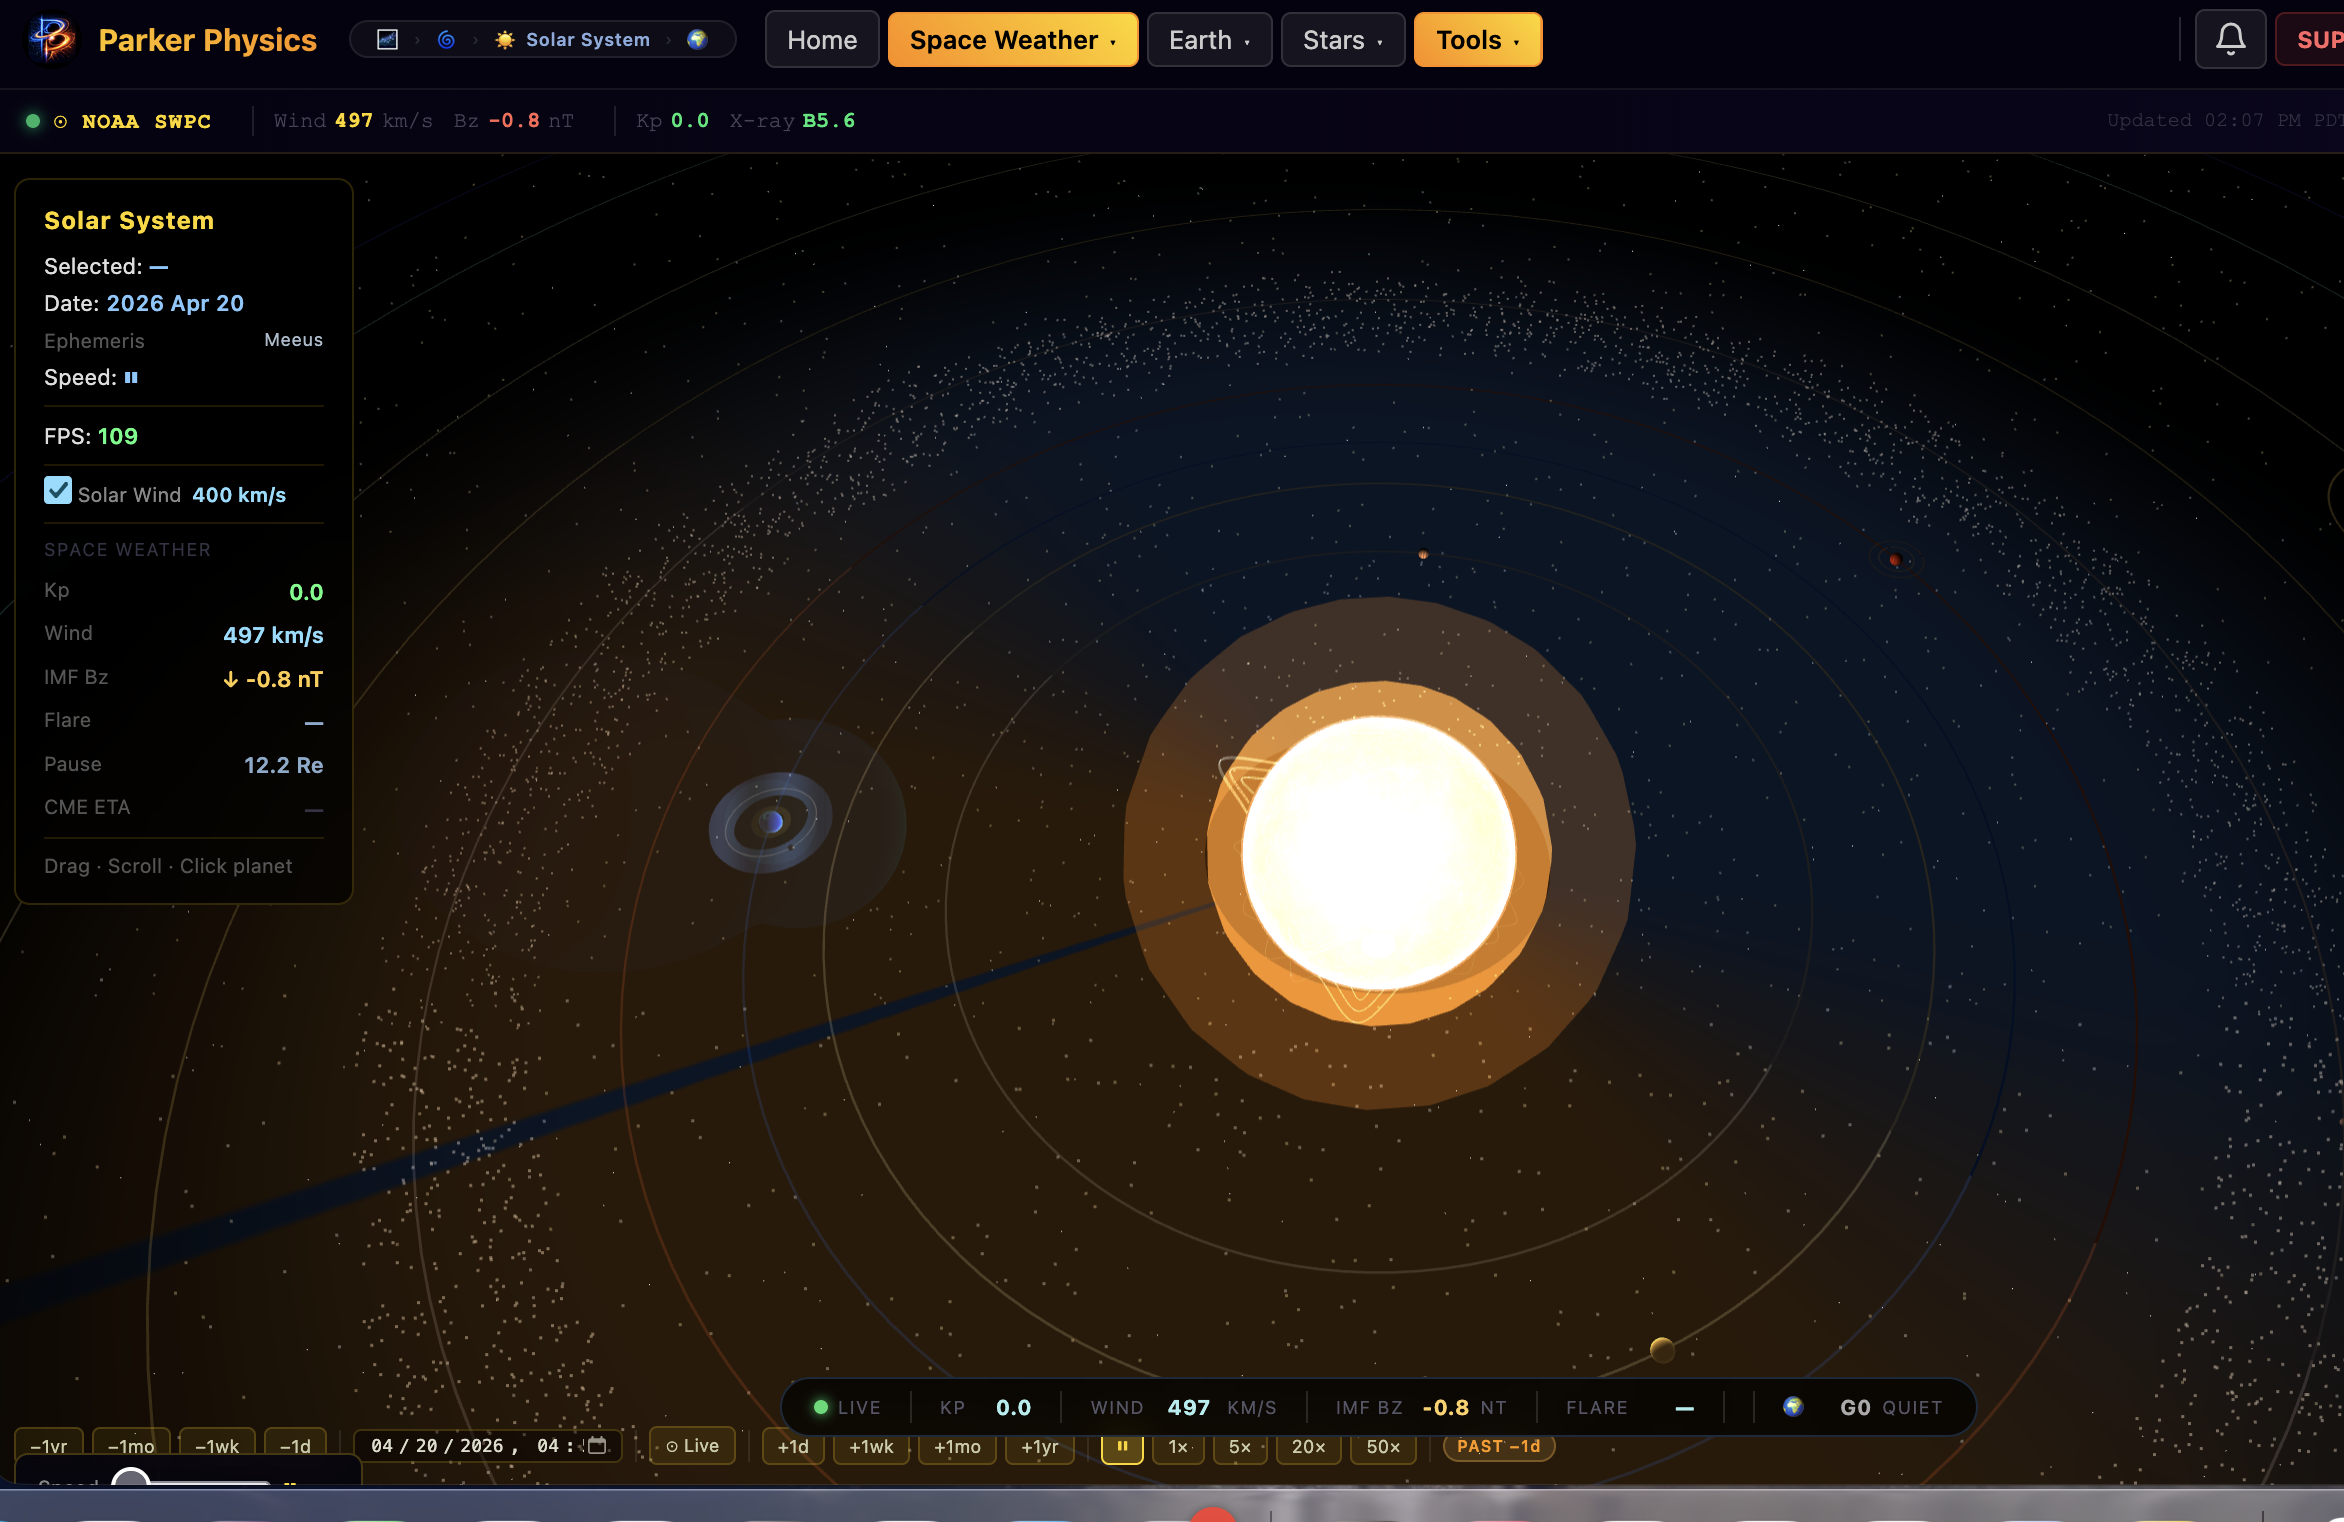Expand the Space Weather dropdown menu

point(1012,40)
